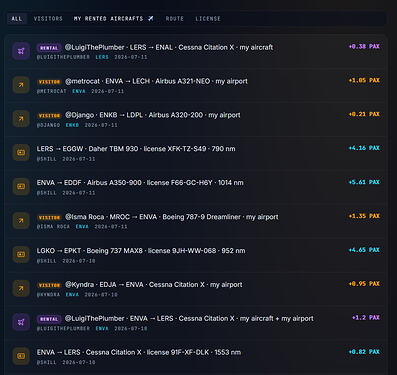Switch to the LICENSE tab
This screenshot has width=397, height=375.
[x=208, y=19]
